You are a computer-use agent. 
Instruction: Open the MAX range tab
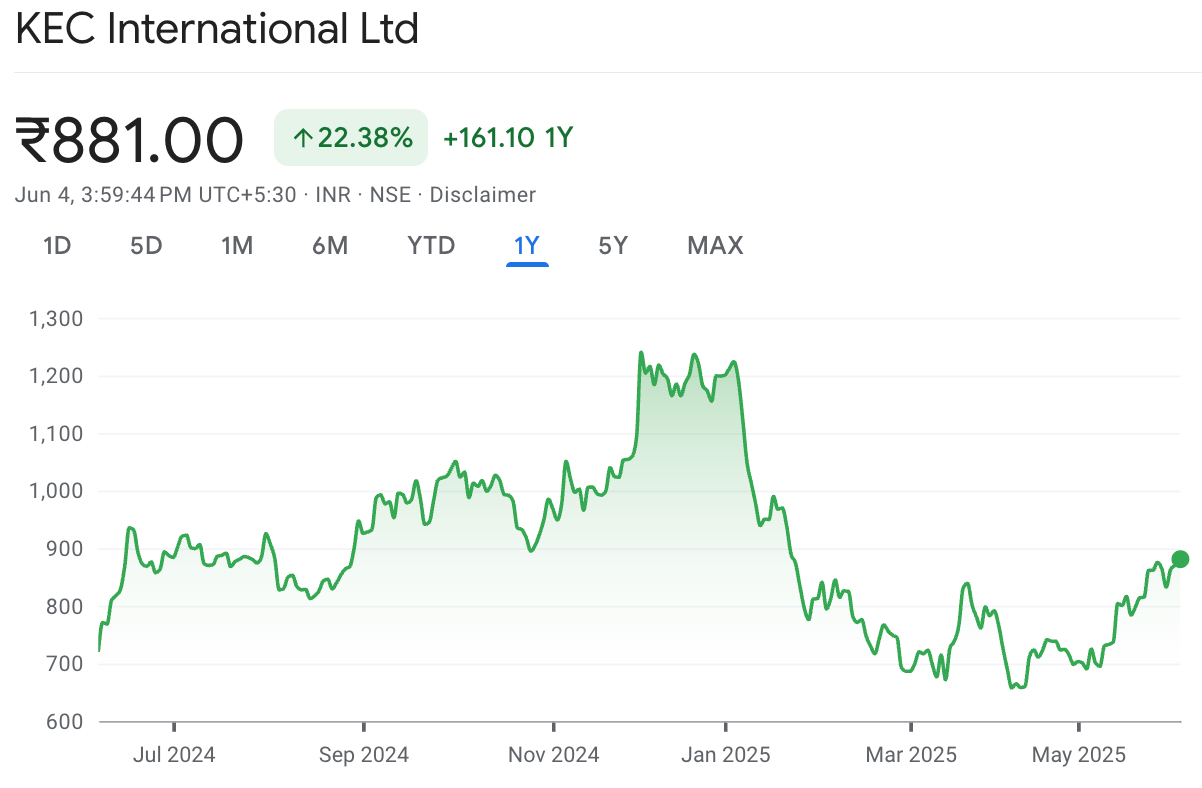tap(715, 246)
